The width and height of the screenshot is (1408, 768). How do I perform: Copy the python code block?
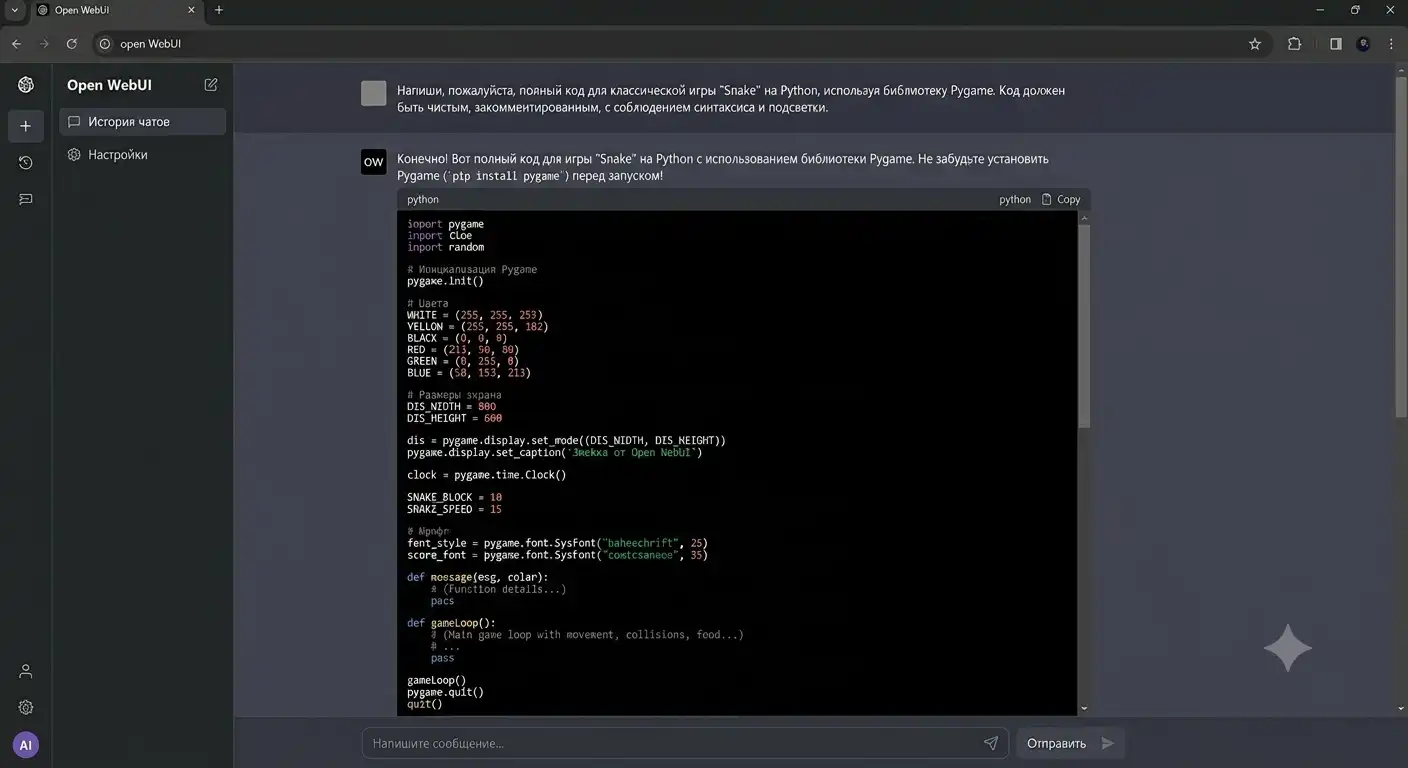(x=1061, y=199)
